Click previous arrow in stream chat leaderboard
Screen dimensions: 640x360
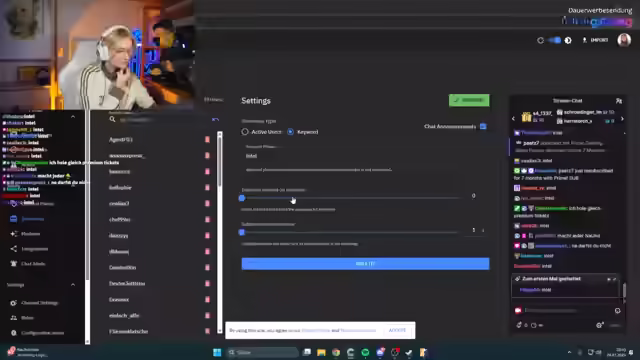click(513, 119)
